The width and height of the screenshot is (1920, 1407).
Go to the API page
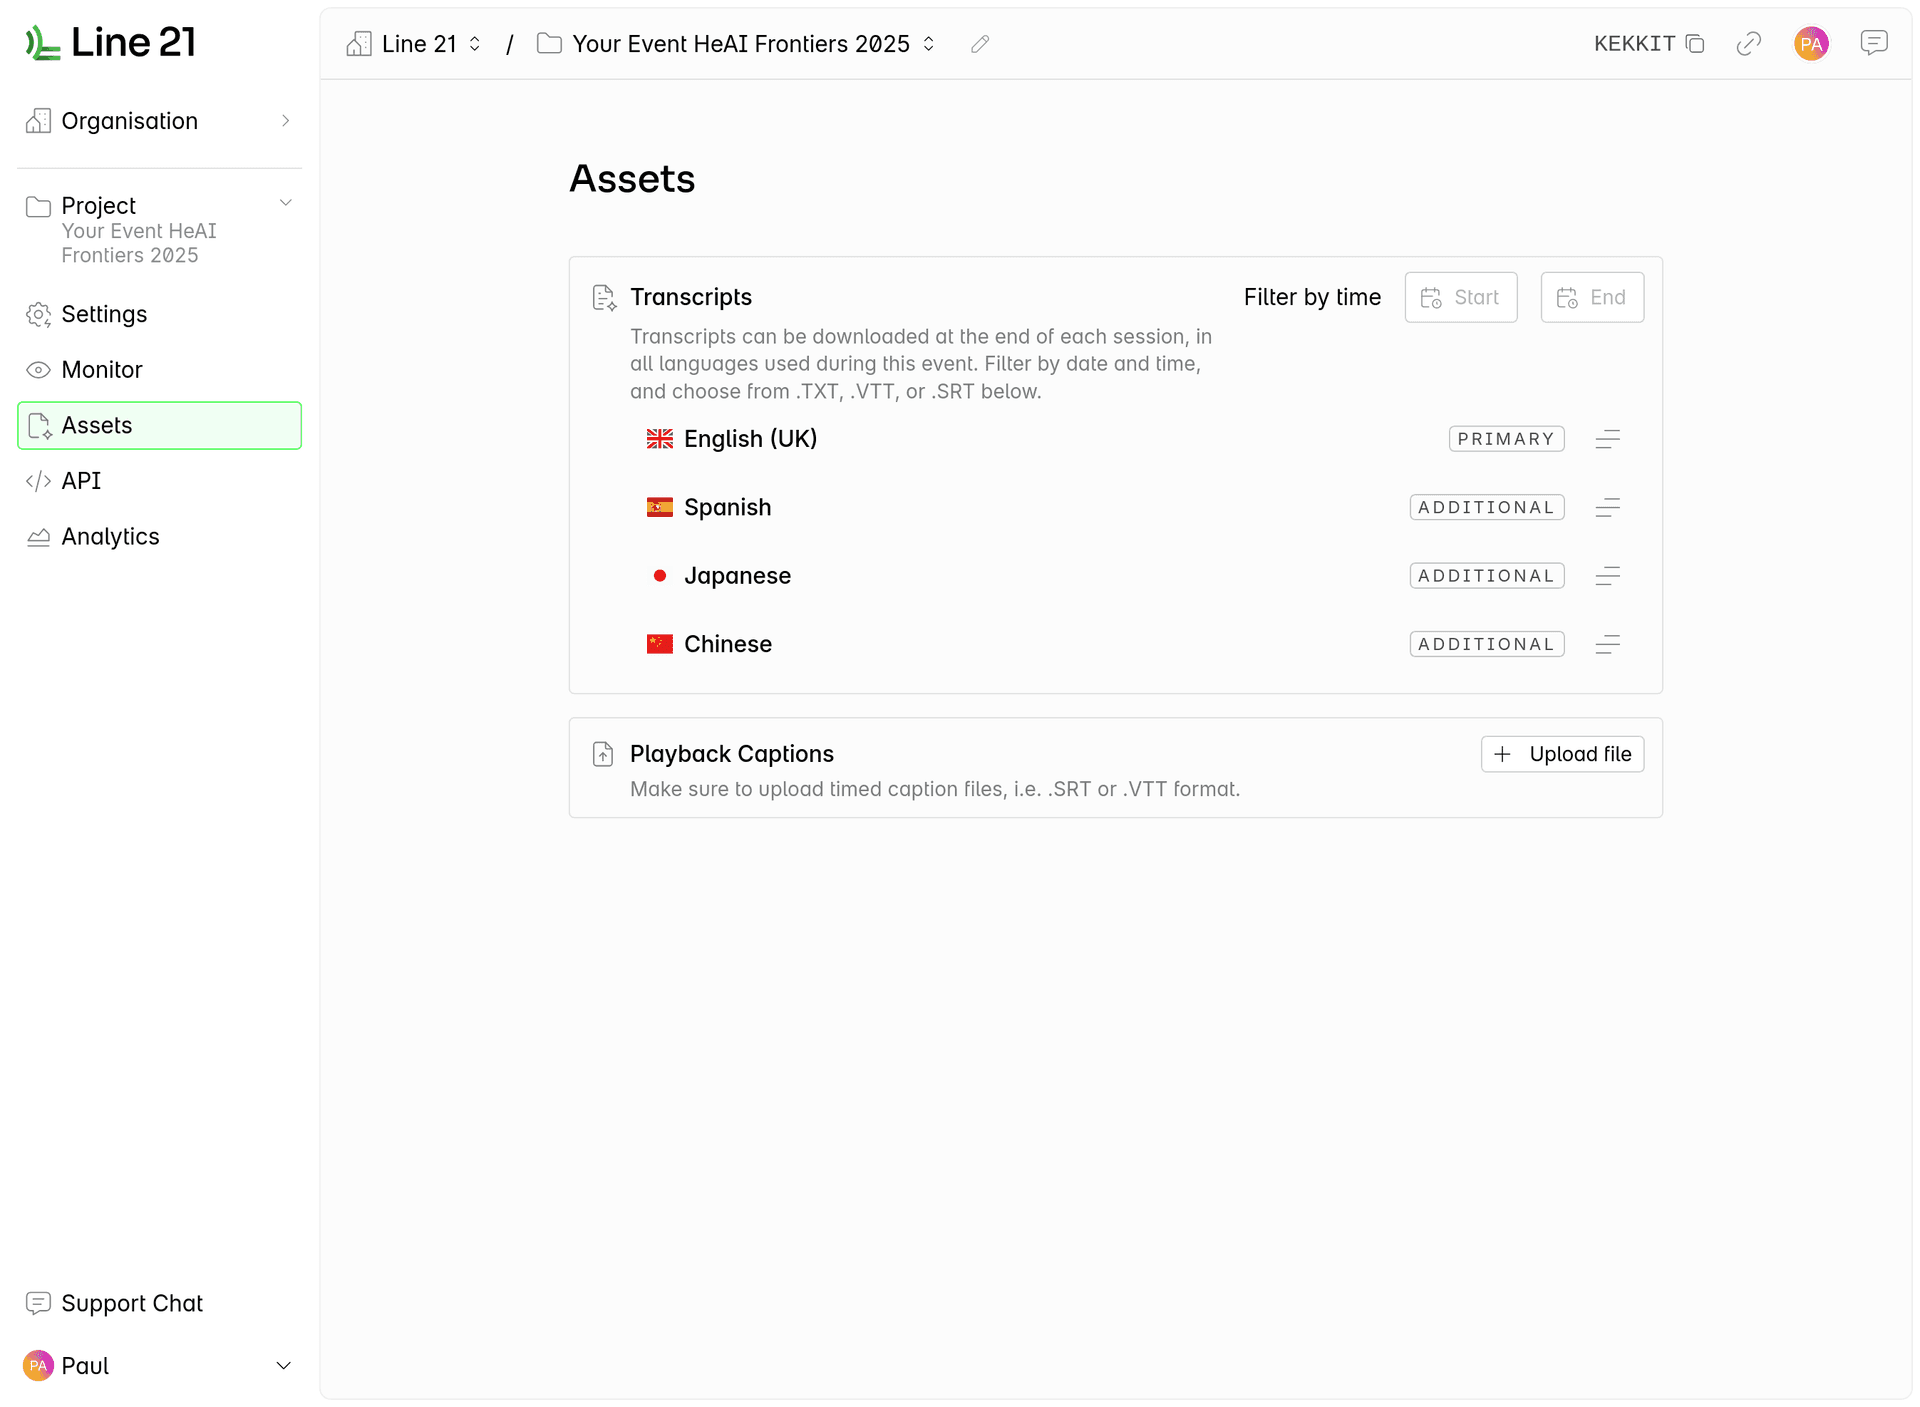(x=159, y=481)
